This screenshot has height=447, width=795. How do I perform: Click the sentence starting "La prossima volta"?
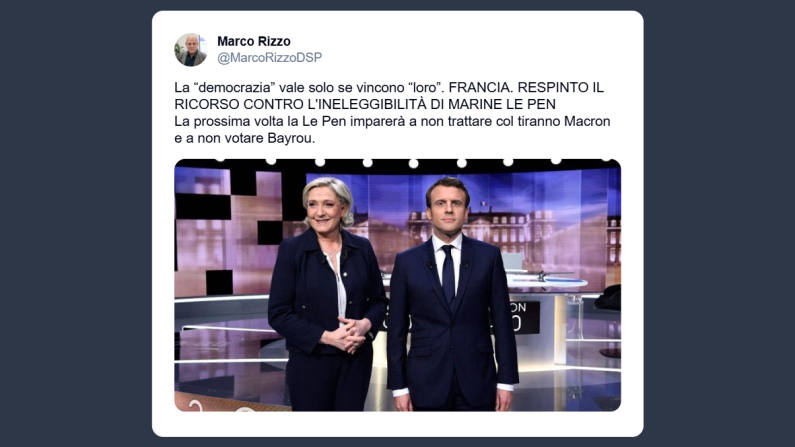[x=392, y=122]
